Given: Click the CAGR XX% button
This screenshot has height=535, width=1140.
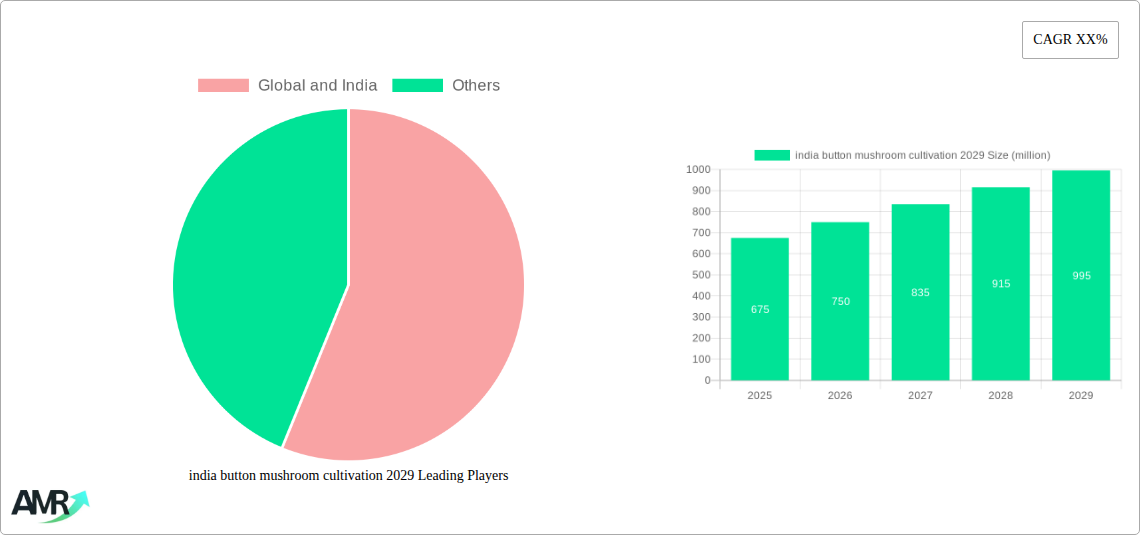Looking at the screenshot, I should (1070, 40).
